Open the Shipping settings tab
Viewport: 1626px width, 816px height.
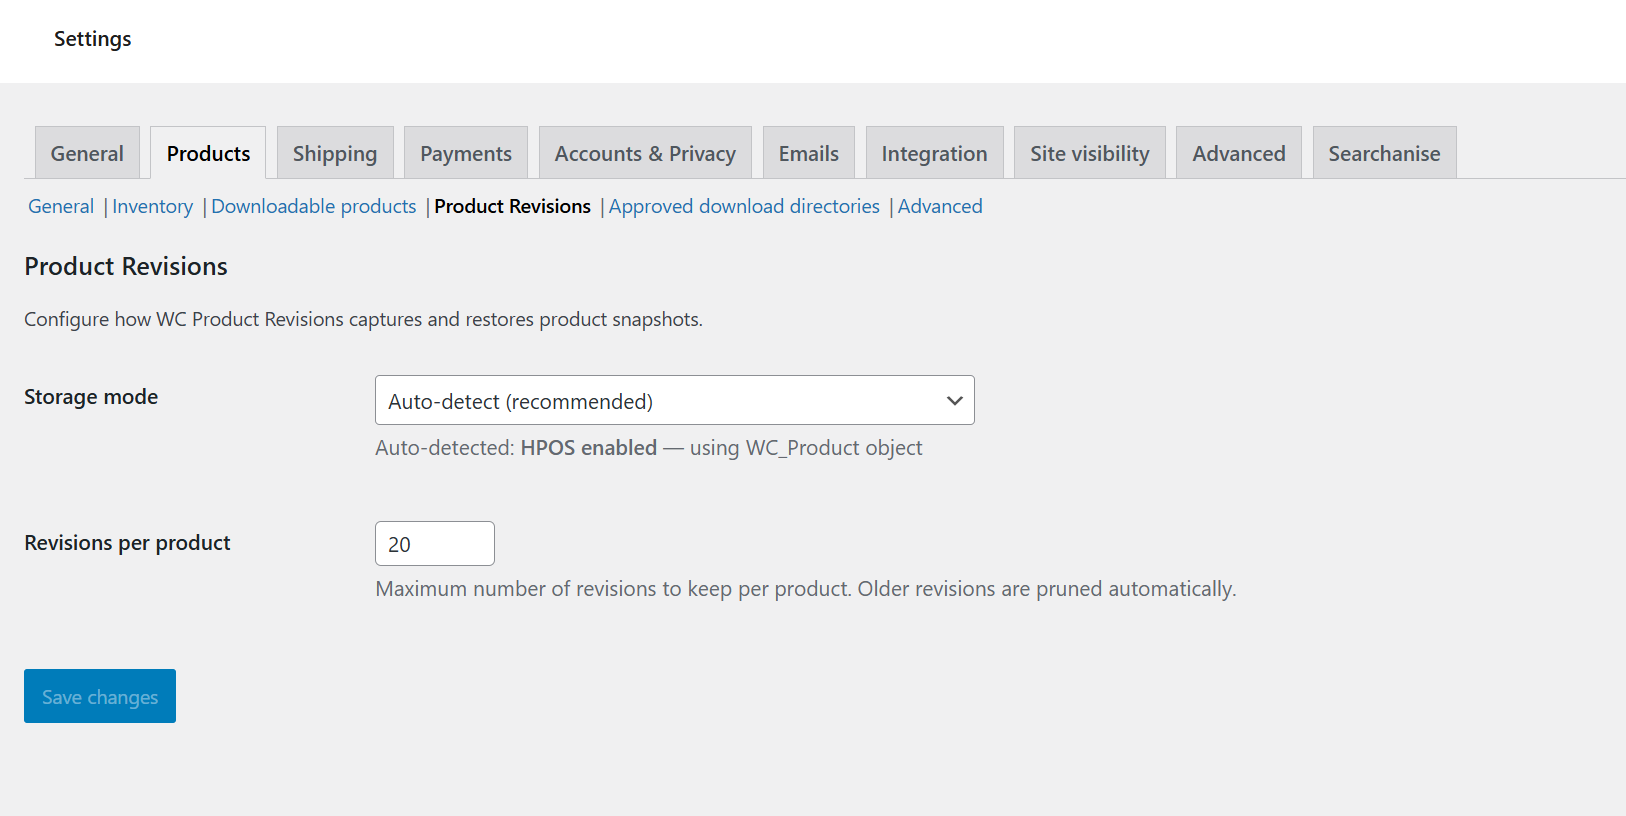tap(335, 153)
